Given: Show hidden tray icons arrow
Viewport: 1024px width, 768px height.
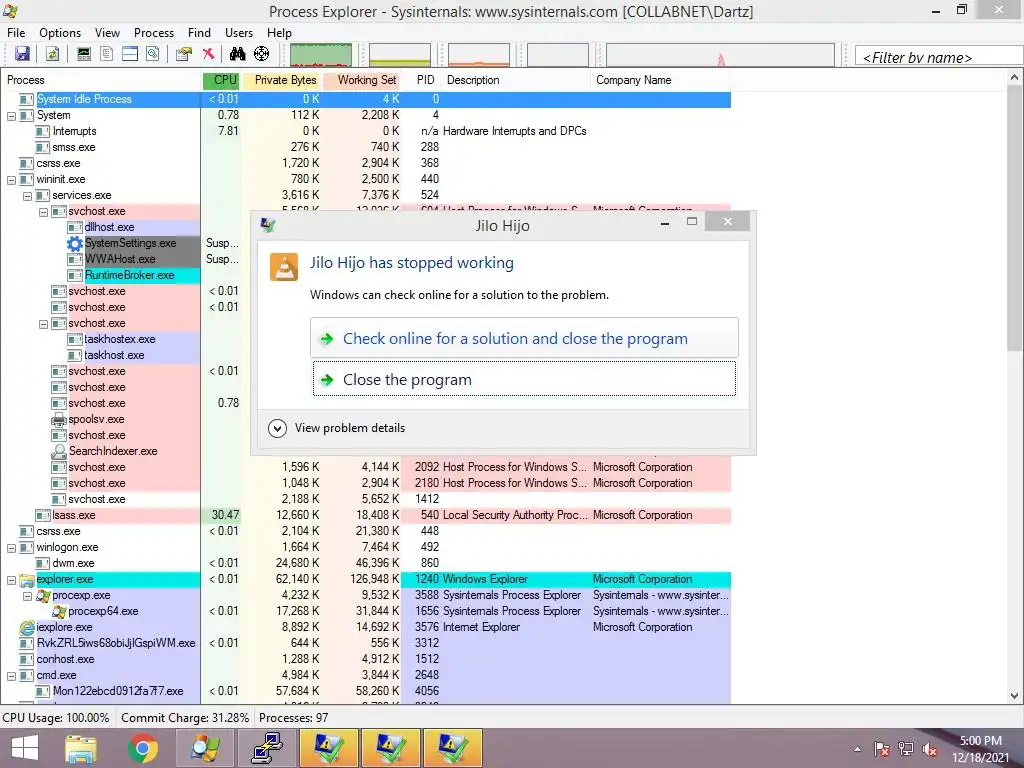Looking at the screenshot, I should pyautogui.click(x=857, y=749).
